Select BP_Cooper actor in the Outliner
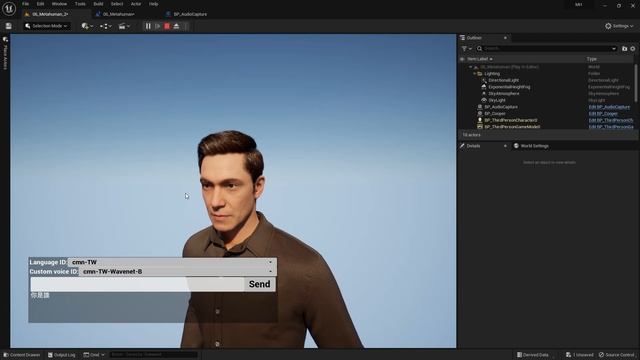Image resolution: width=640 pixels, height=360 pixels. point(495,113)
